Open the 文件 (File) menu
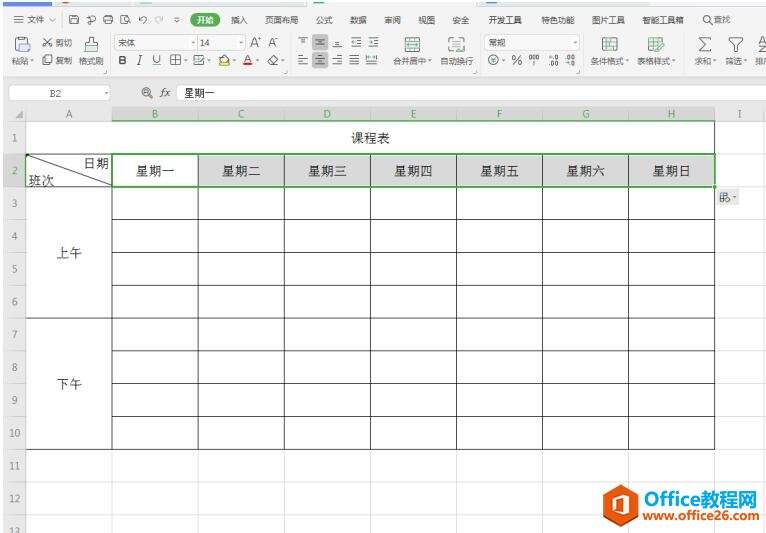The height and width of the screenshot is (533, 766). tap(35, 20)
